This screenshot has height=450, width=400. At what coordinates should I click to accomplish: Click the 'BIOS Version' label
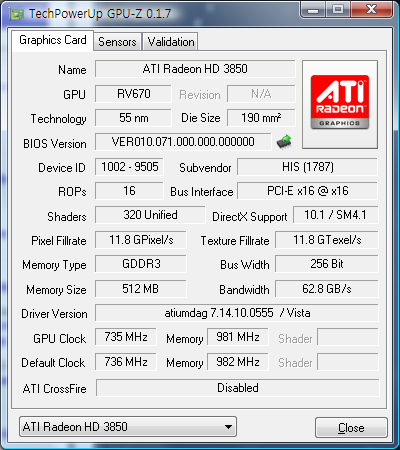point(55,144)
